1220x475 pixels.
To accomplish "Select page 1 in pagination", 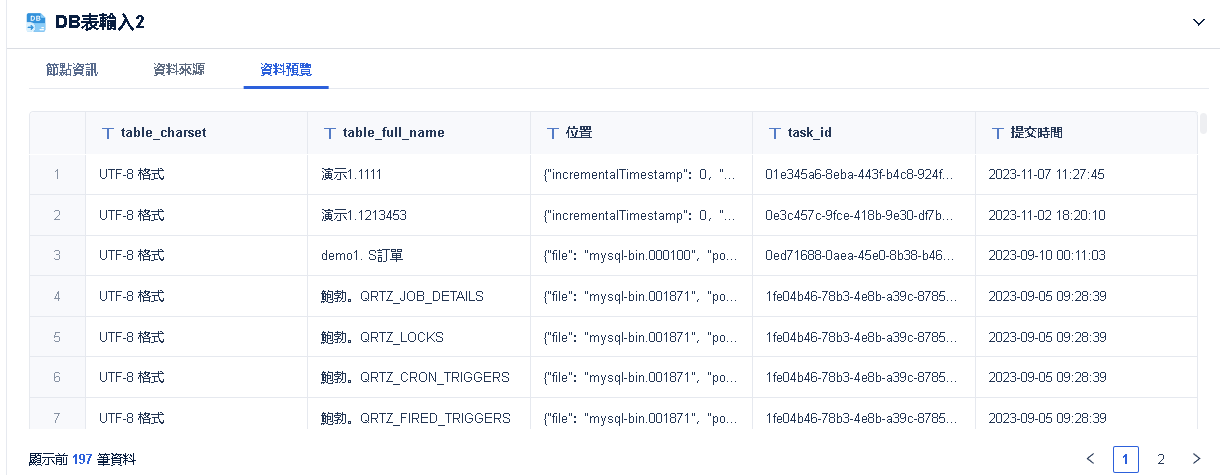I will point(1126,459).
